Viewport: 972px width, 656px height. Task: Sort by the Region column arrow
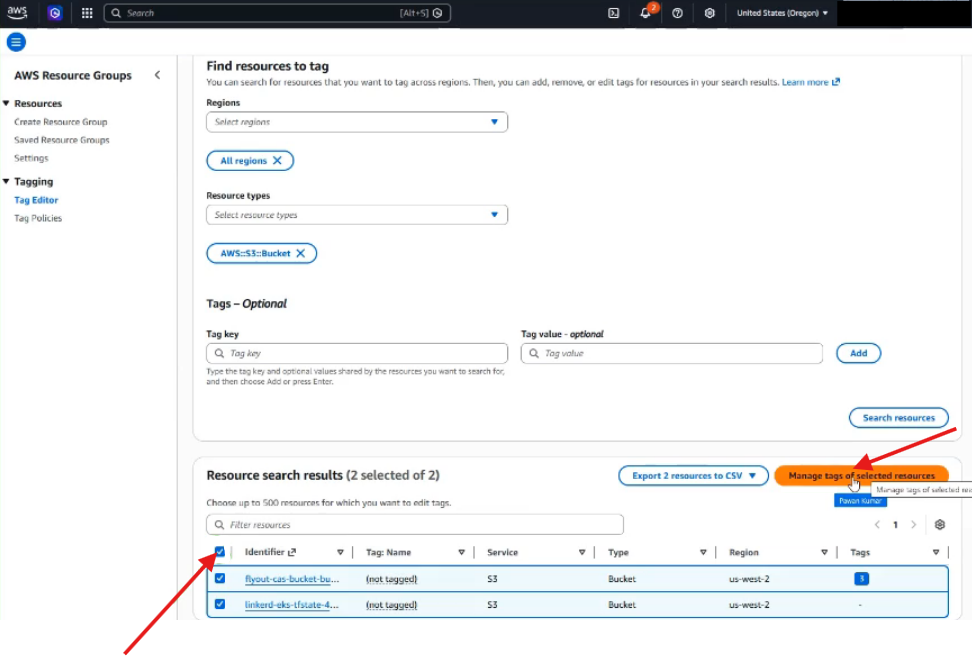click(x=824, y=552)
